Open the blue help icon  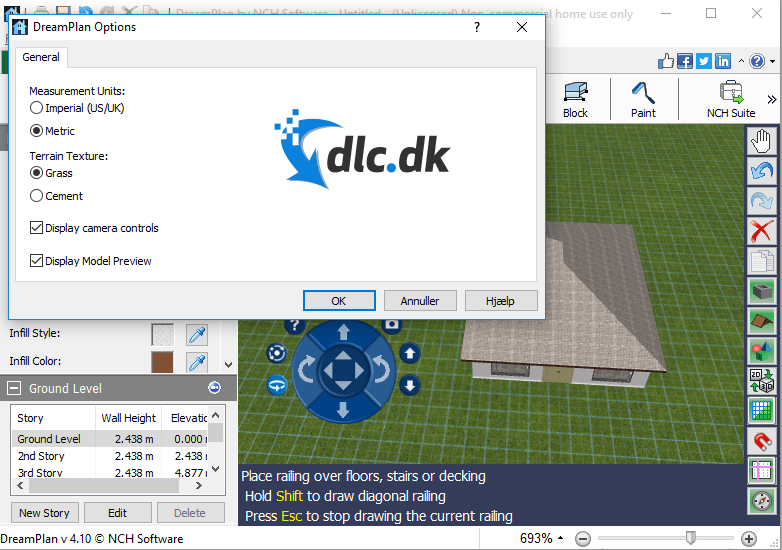click(x=757, y=61)
